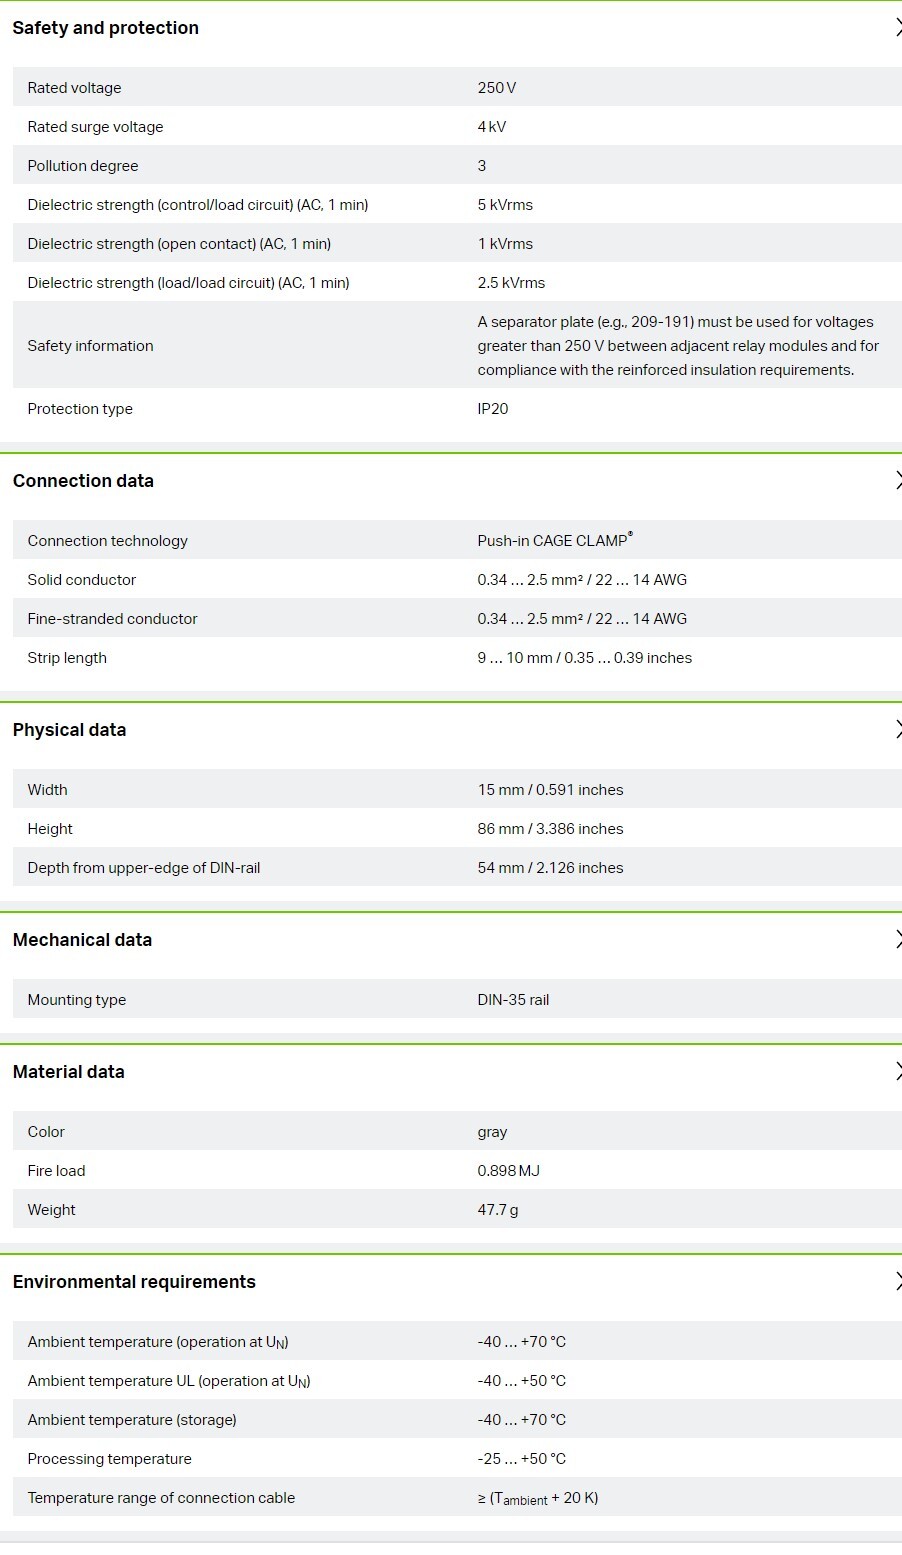Click the DIN-35 rail mounting value
This screenshot has width=902, height=1555.
(x=513, y=1000)
